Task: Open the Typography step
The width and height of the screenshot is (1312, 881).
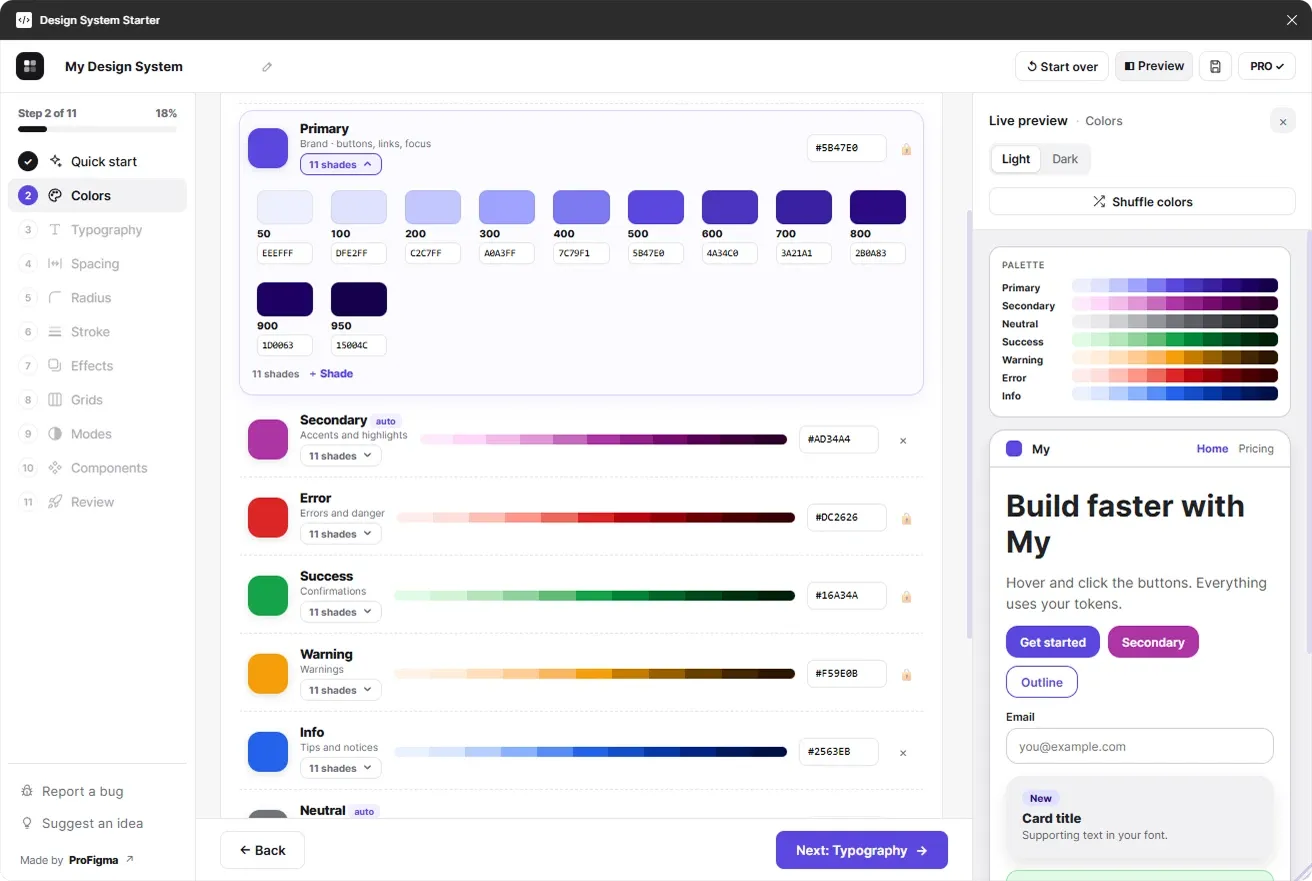Action: pyautogui.click(x=97, y=230)
